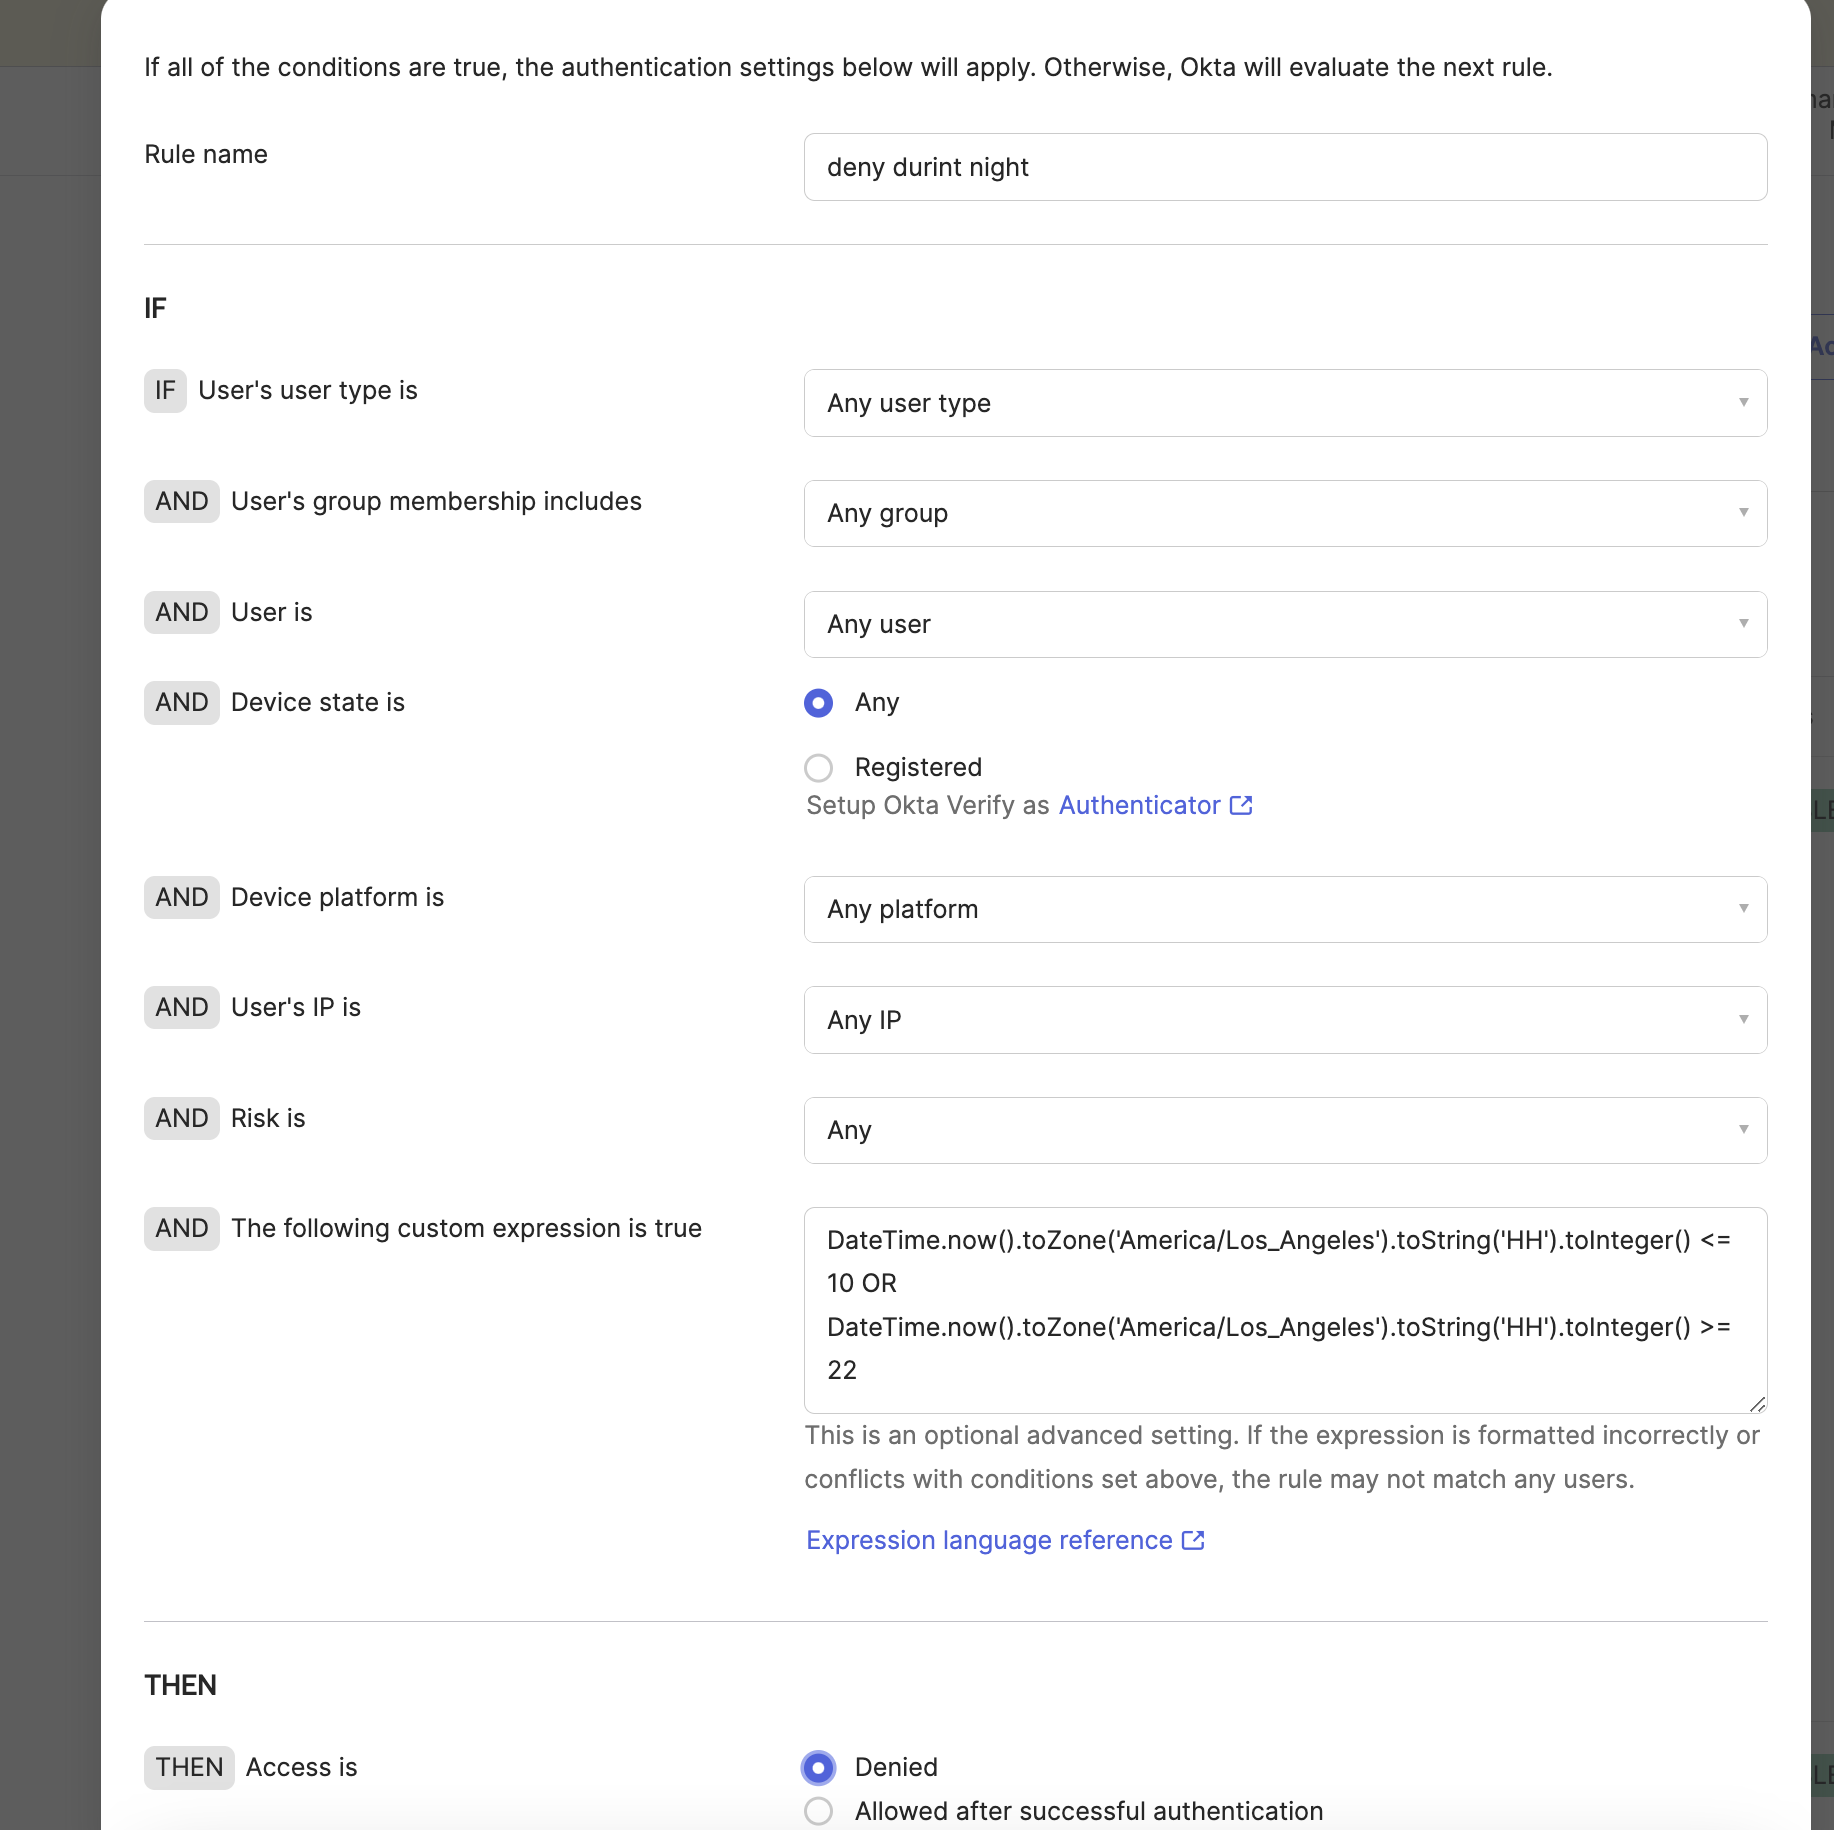The image size is (1834, 1830).
Task: Click external-link icon after Expression language reference
Action: [x=1193, y=1540]
